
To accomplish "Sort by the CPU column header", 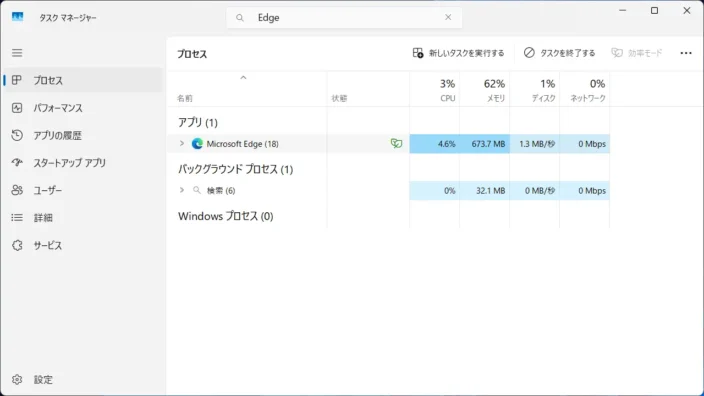I will [x=435, y=90].
